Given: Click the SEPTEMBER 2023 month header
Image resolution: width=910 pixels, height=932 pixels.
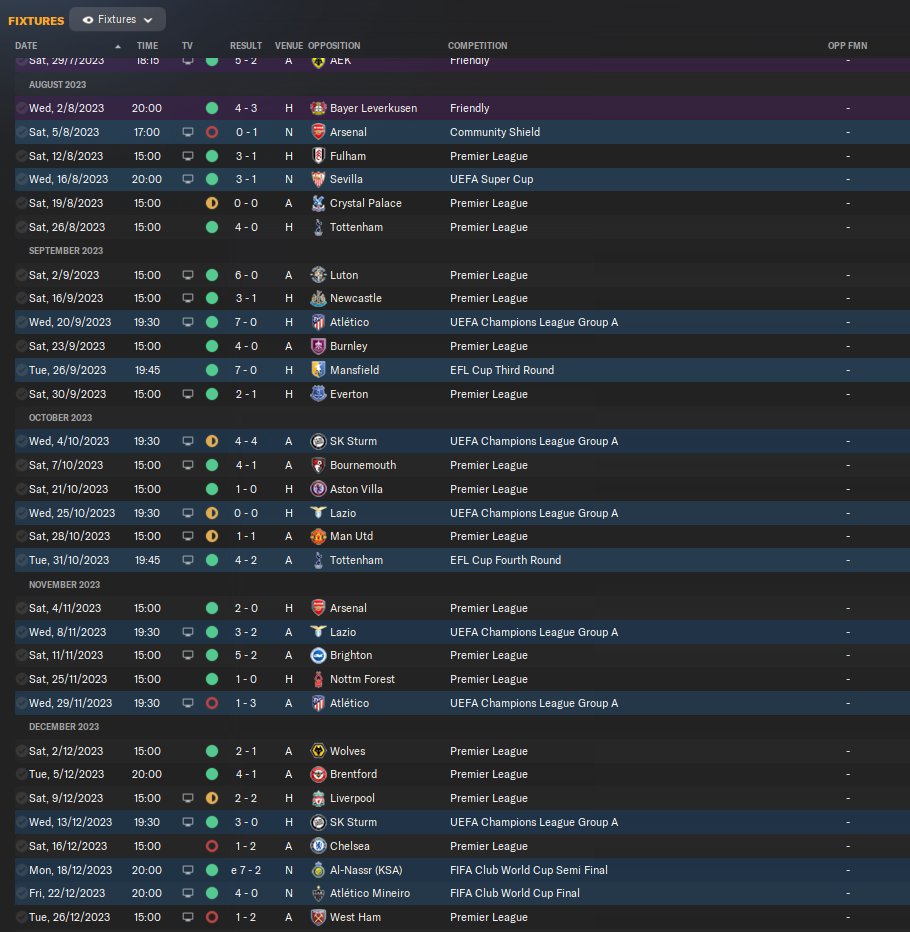Looking at the screenshot, I should pos(66,251).
